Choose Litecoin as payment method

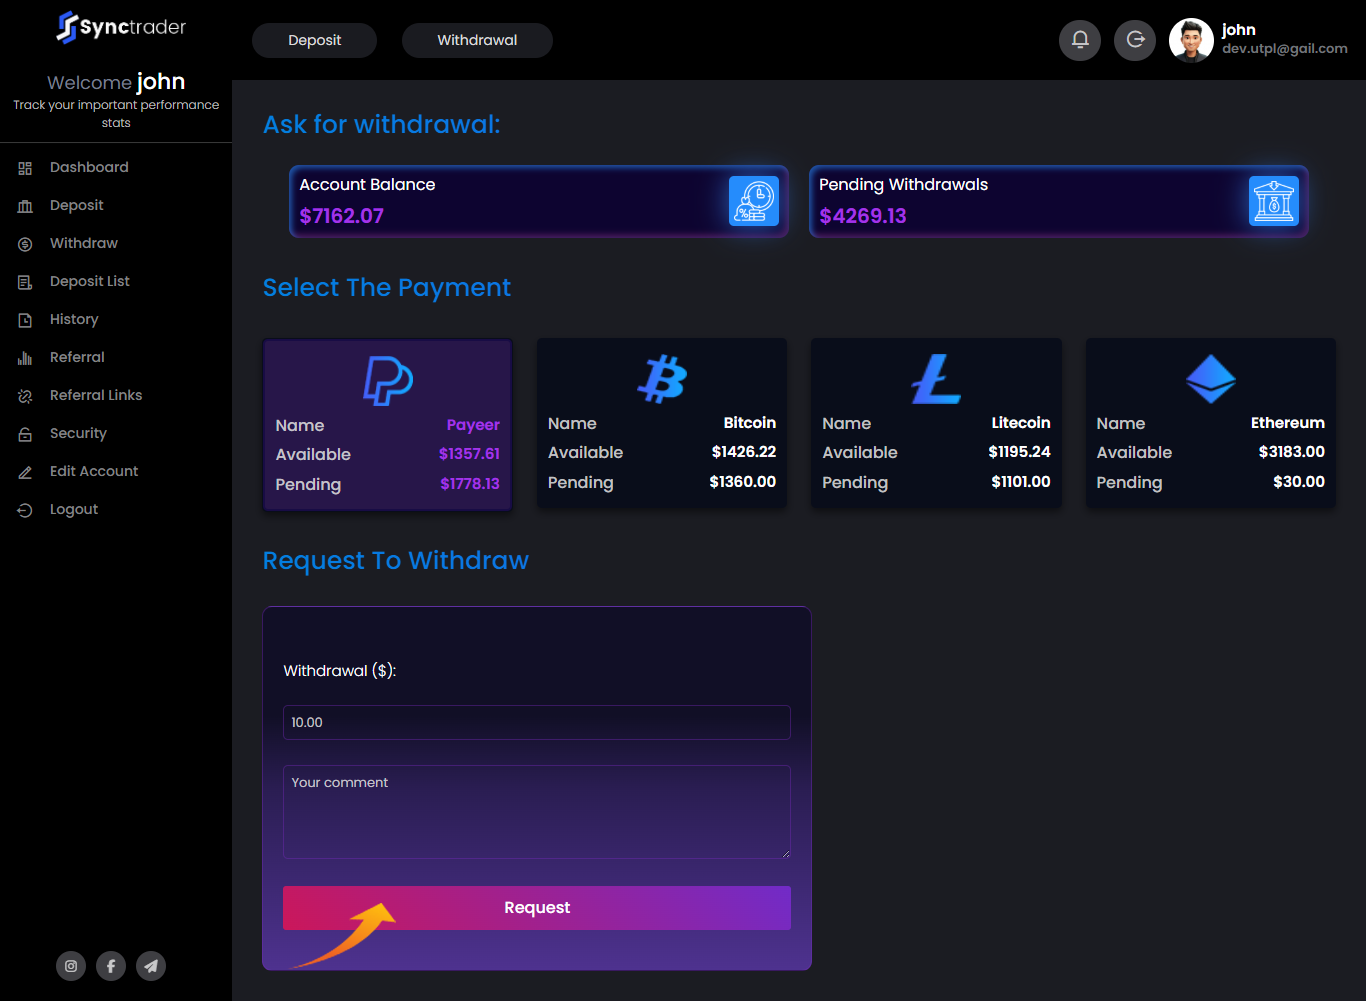click(x=936, y=423)
